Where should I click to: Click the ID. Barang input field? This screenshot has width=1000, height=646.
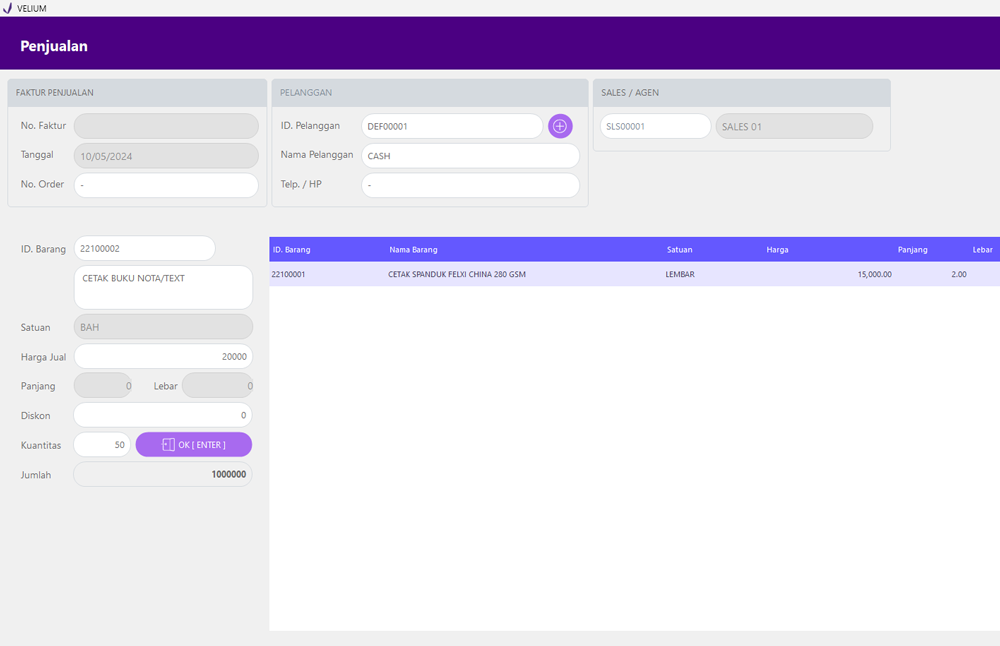(x=144, y=248)
